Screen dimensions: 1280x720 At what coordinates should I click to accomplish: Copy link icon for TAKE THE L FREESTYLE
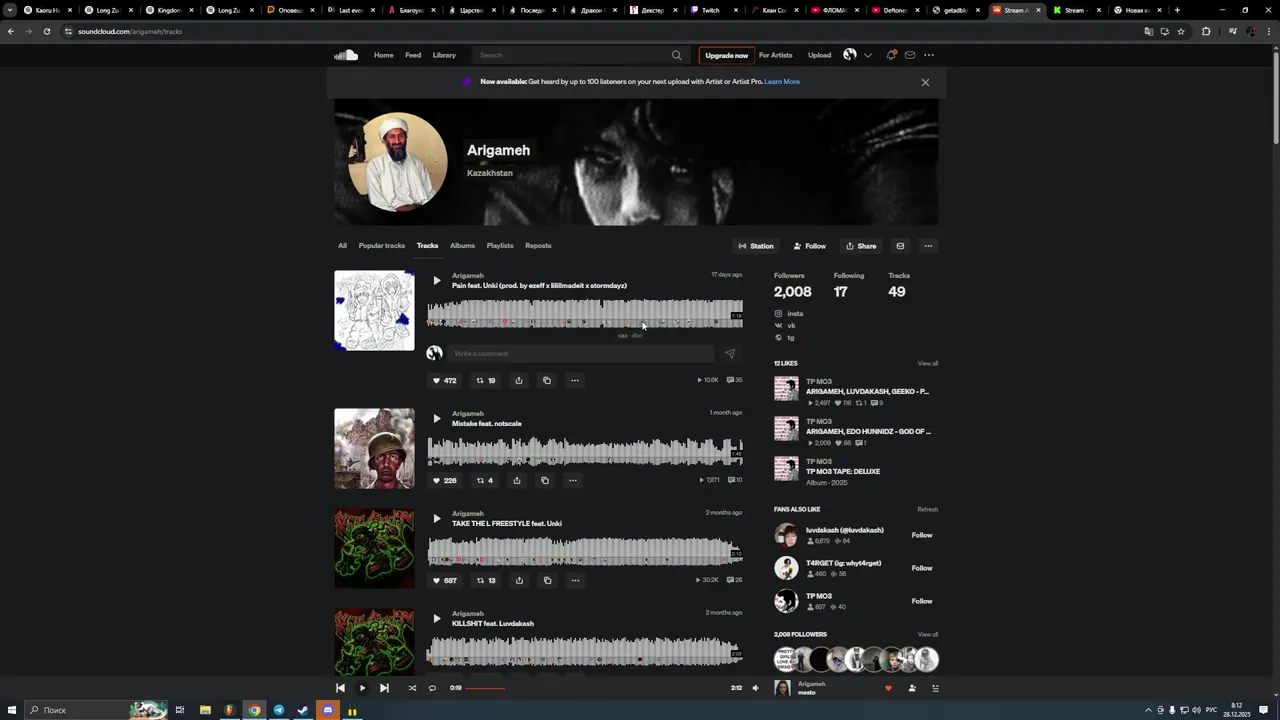coord(547,580)
